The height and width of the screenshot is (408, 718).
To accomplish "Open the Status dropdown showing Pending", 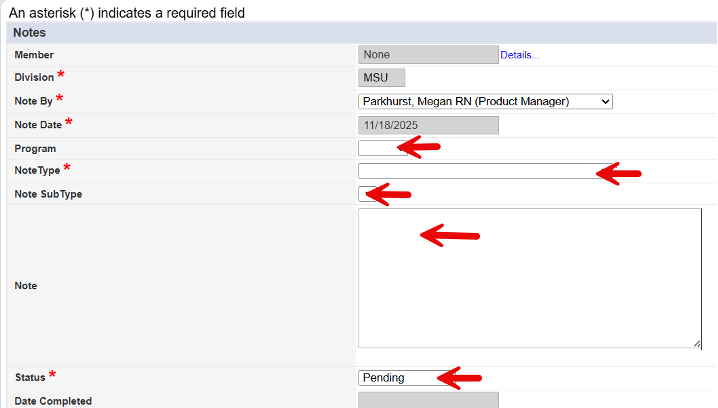I will click(405, 378).
